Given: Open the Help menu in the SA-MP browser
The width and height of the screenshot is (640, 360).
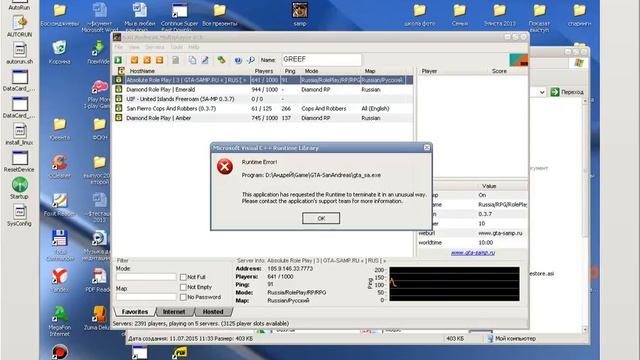Looking at the screenshot, I should point(194,47).
